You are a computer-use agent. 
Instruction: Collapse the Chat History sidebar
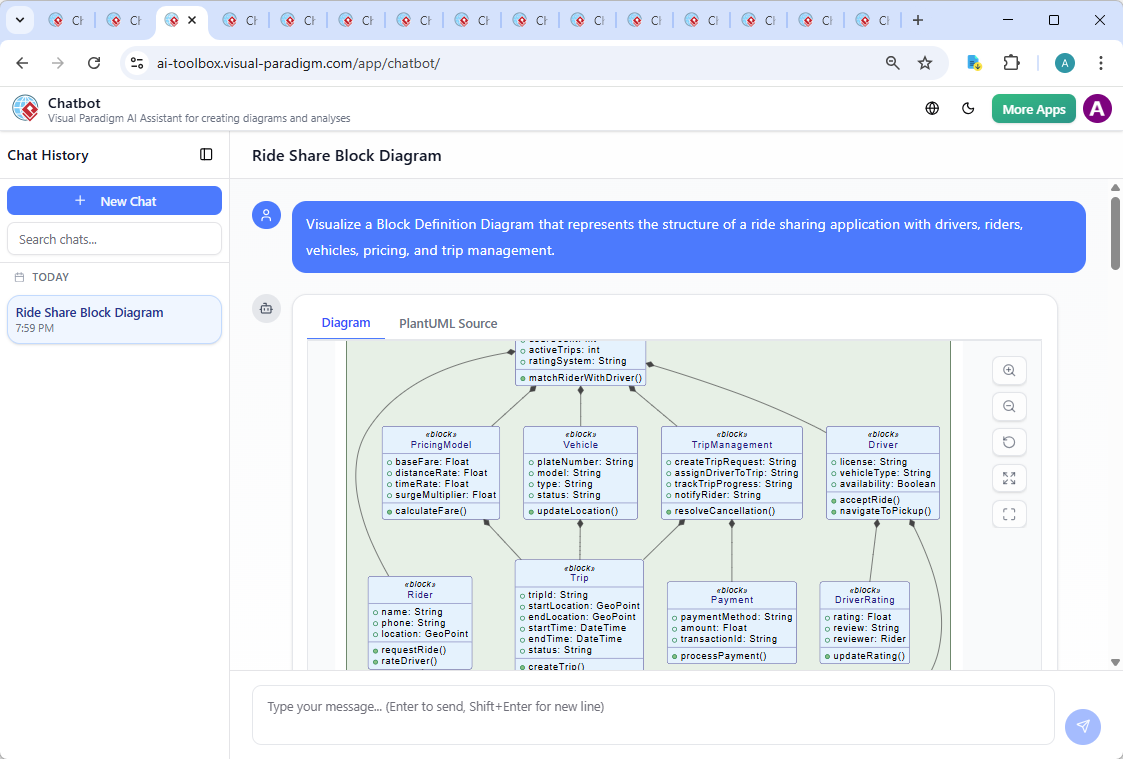[206, 154]
